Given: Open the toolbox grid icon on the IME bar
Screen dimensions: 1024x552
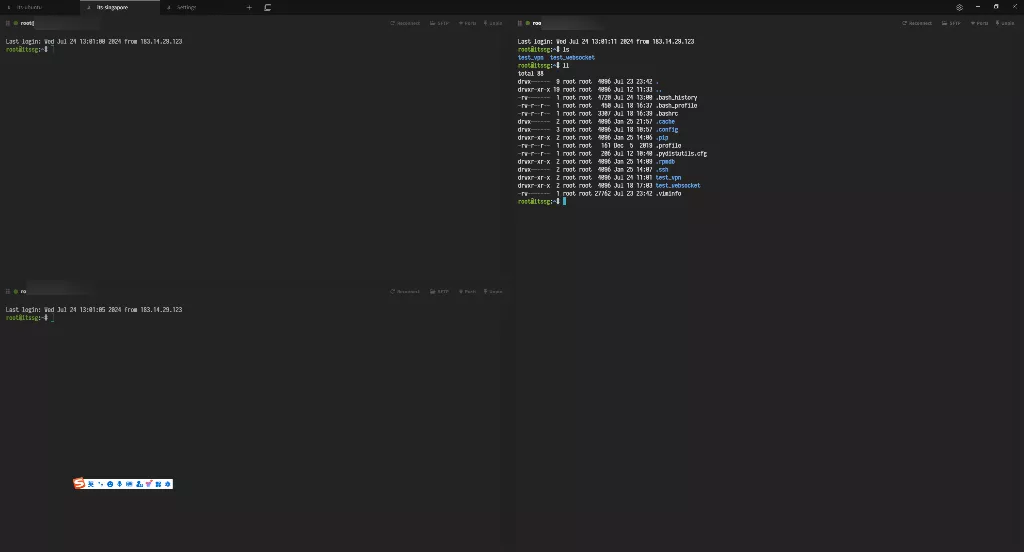Looking at the screenshot, I should pos(158,484).
